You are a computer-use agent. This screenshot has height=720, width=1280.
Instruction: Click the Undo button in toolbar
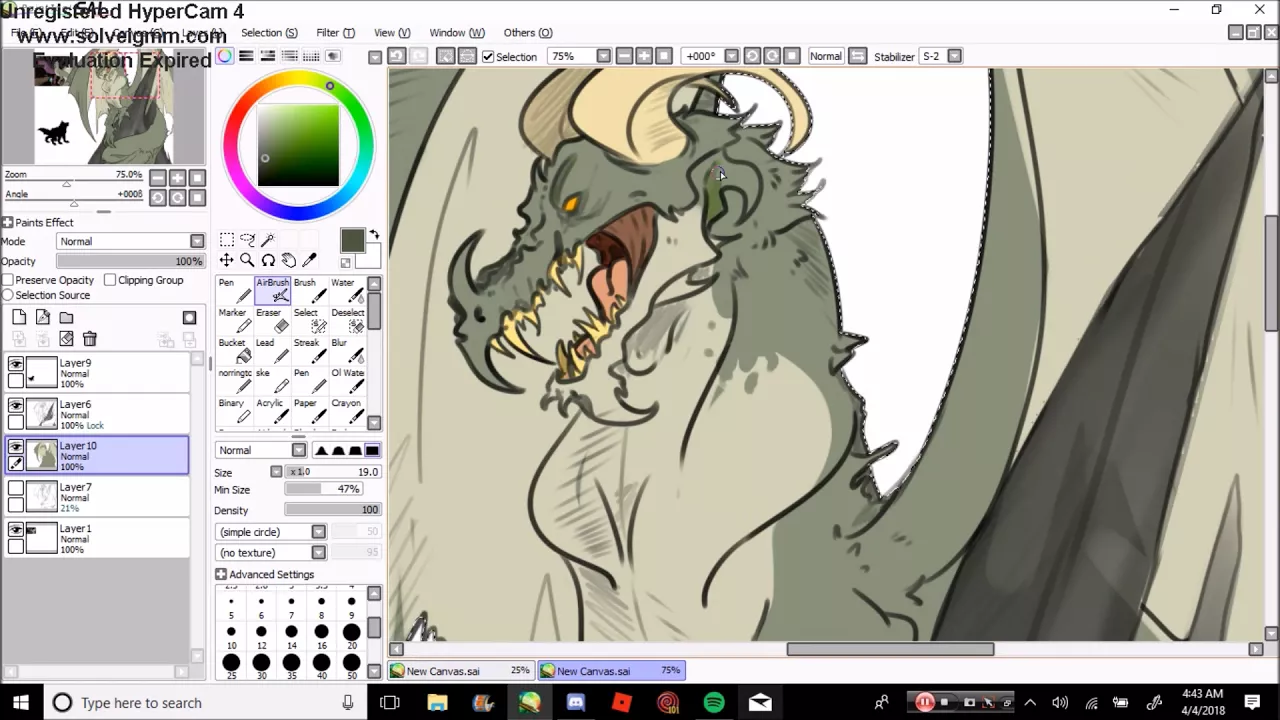[x=396, y=56]
